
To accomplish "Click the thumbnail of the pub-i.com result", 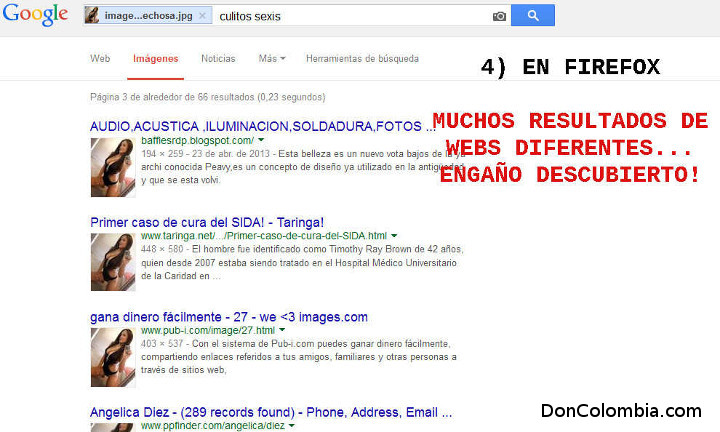I will [113, 357].
